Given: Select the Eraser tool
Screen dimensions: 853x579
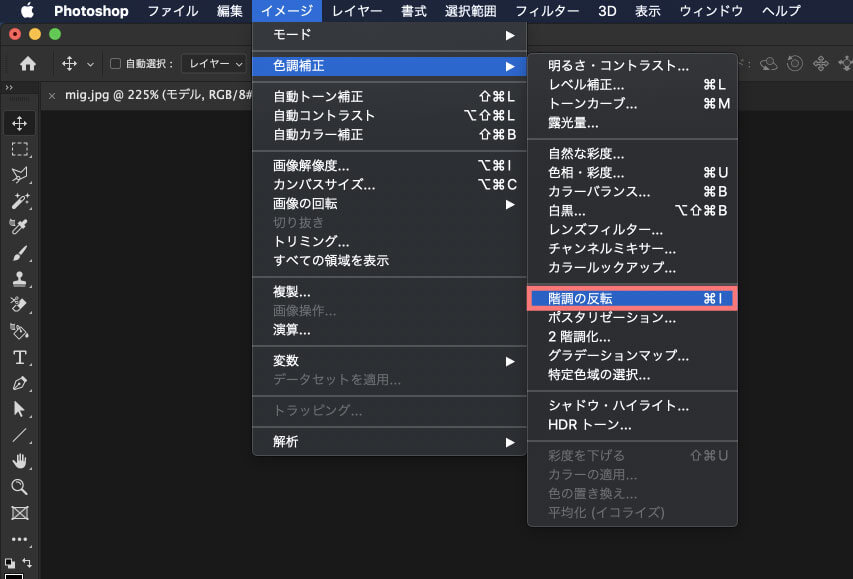Looking at the screenshot, I should click(x=20, y=305).
